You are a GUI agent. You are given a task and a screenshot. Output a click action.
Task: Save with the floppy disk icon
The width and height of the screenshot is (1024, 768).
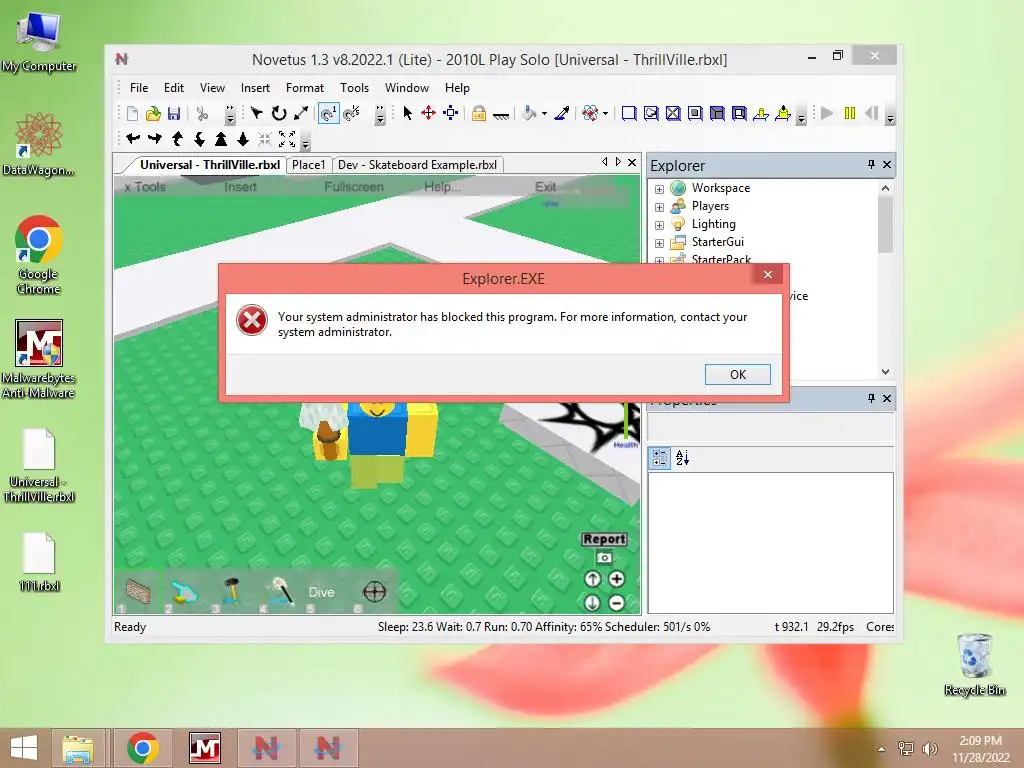click(x=174, y=114)
